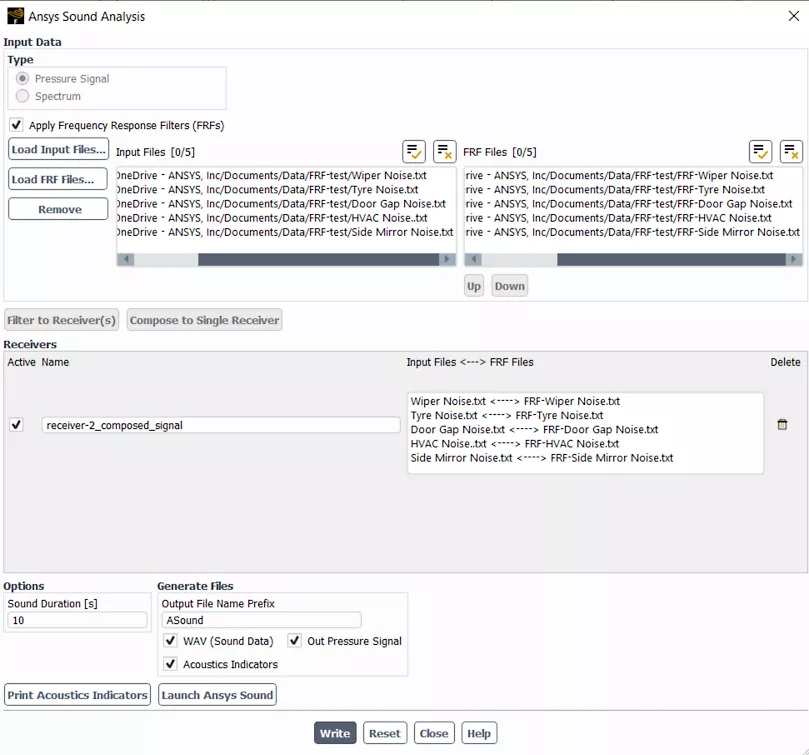Select FRF-HVAC Noise.txt in FRF Files list

pos(633,218)
